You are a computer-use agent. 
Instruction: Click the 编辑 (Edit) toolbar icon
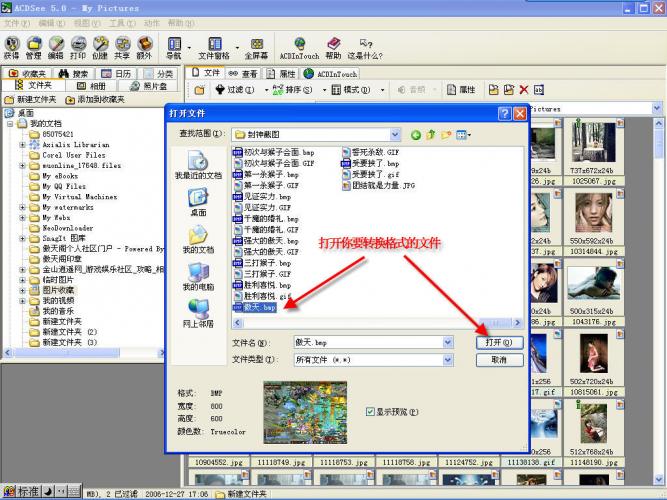[x=56, y=47]
